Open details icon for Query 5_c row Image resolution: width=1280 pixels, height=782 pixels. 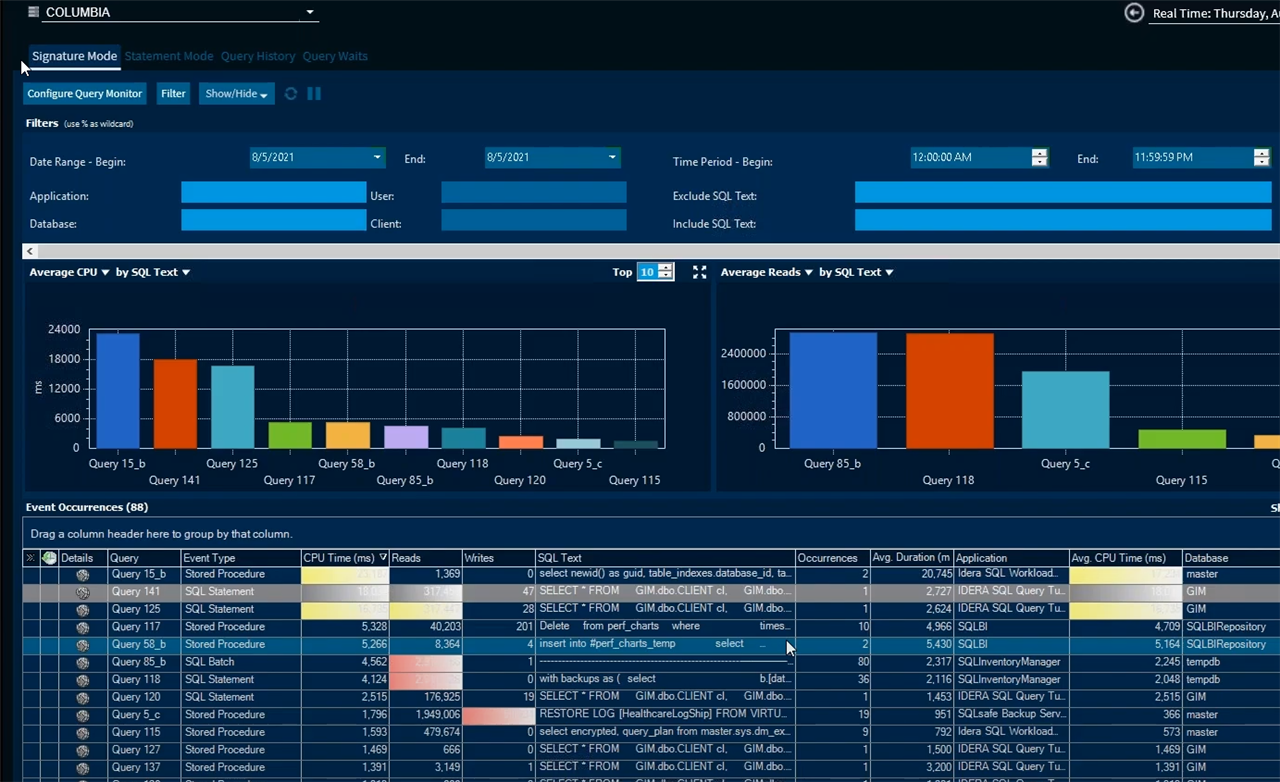(83, 715)
